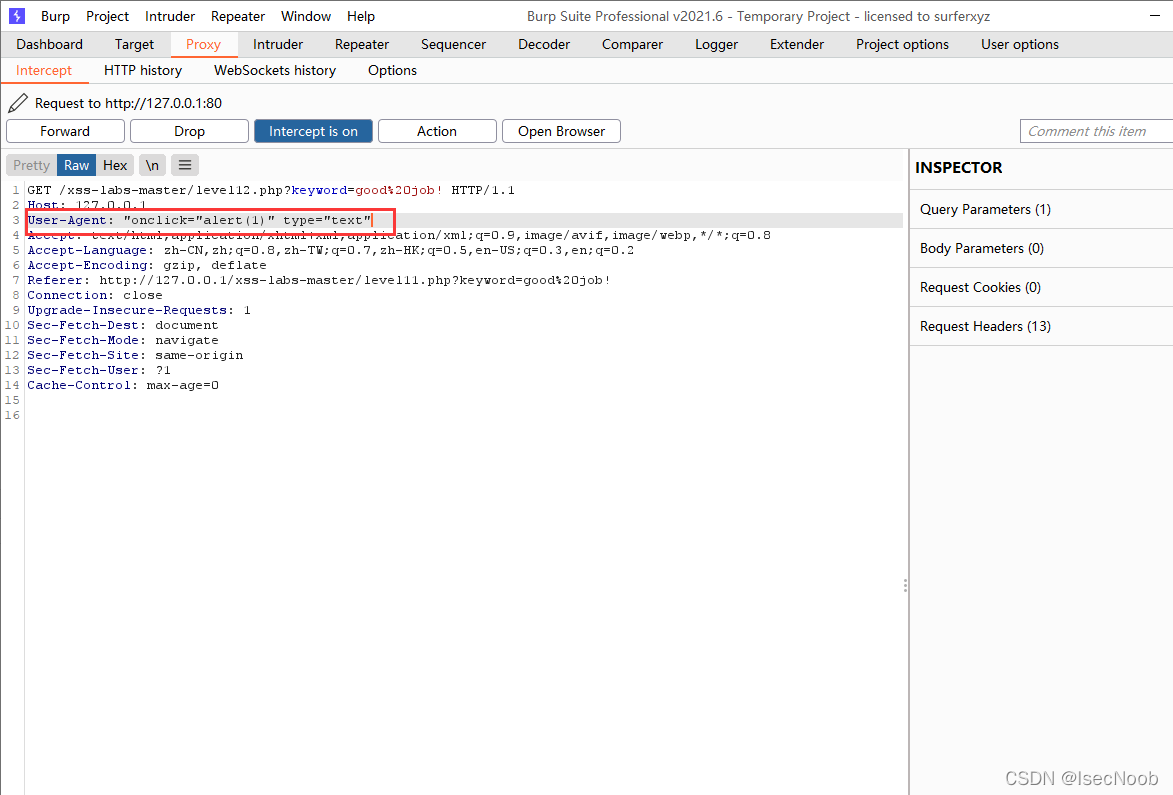The width and height of the screenshot is (1173, 795).
Task: Open the Project options tab
Action: (902, 44)
